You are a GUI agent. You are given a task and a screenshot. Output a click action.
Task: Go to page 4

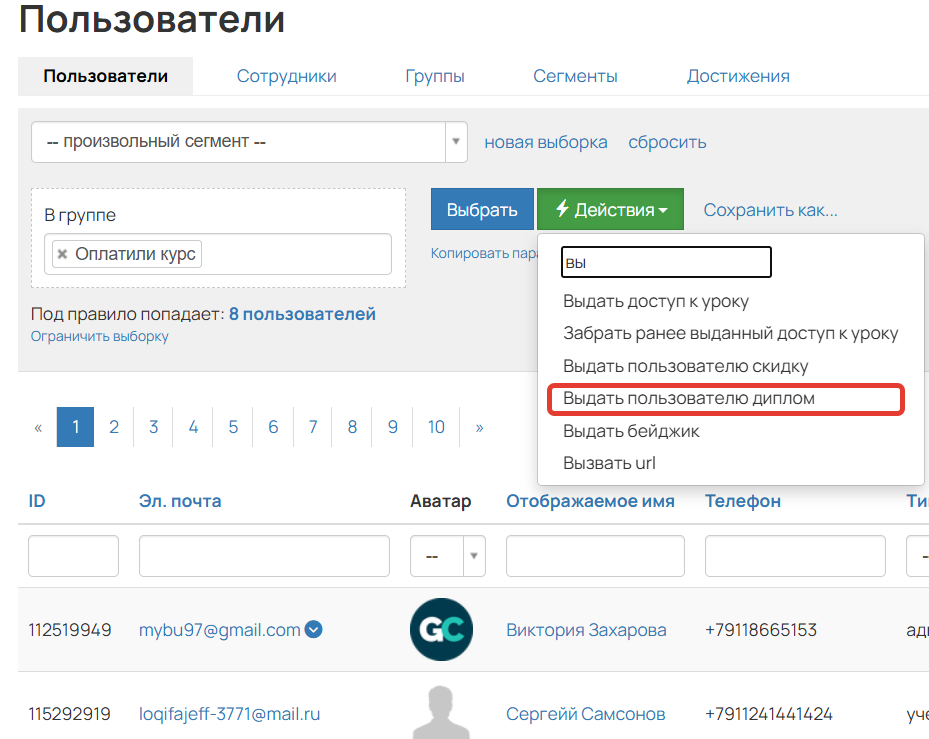pos(193,427)
